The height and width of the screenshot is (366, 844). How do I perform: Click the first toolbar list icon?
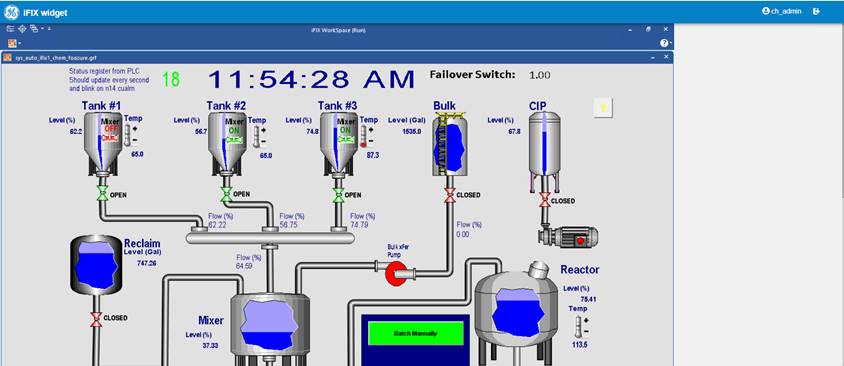10,29
